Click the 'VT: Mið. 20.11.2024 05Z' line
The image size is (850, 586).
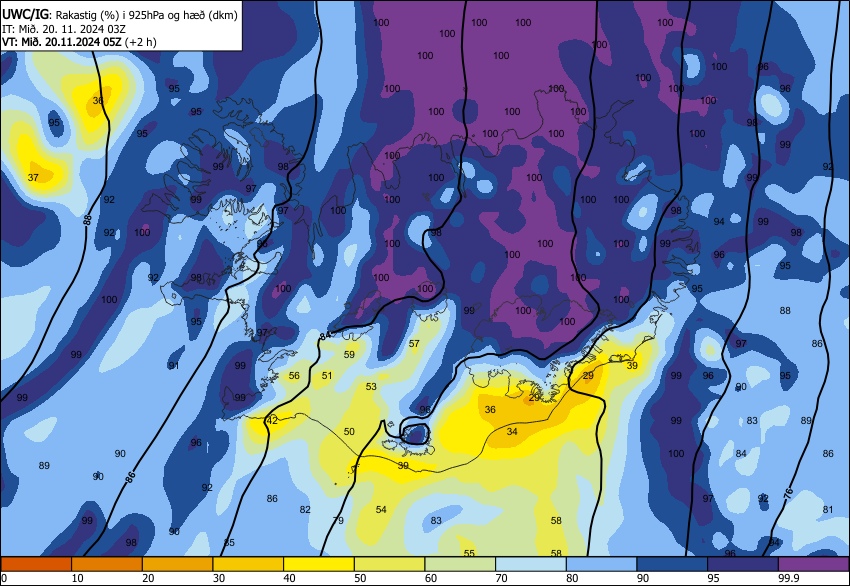pyautogui.click(x=62, y=42)
